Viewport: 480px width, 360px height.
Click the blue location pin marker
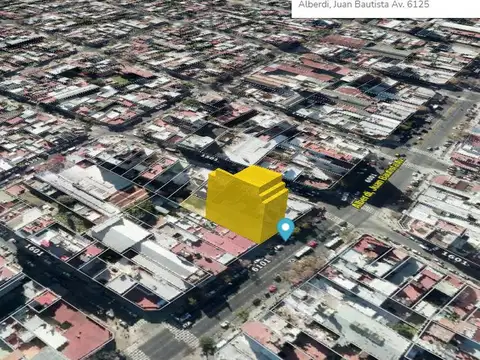point(286,229)
